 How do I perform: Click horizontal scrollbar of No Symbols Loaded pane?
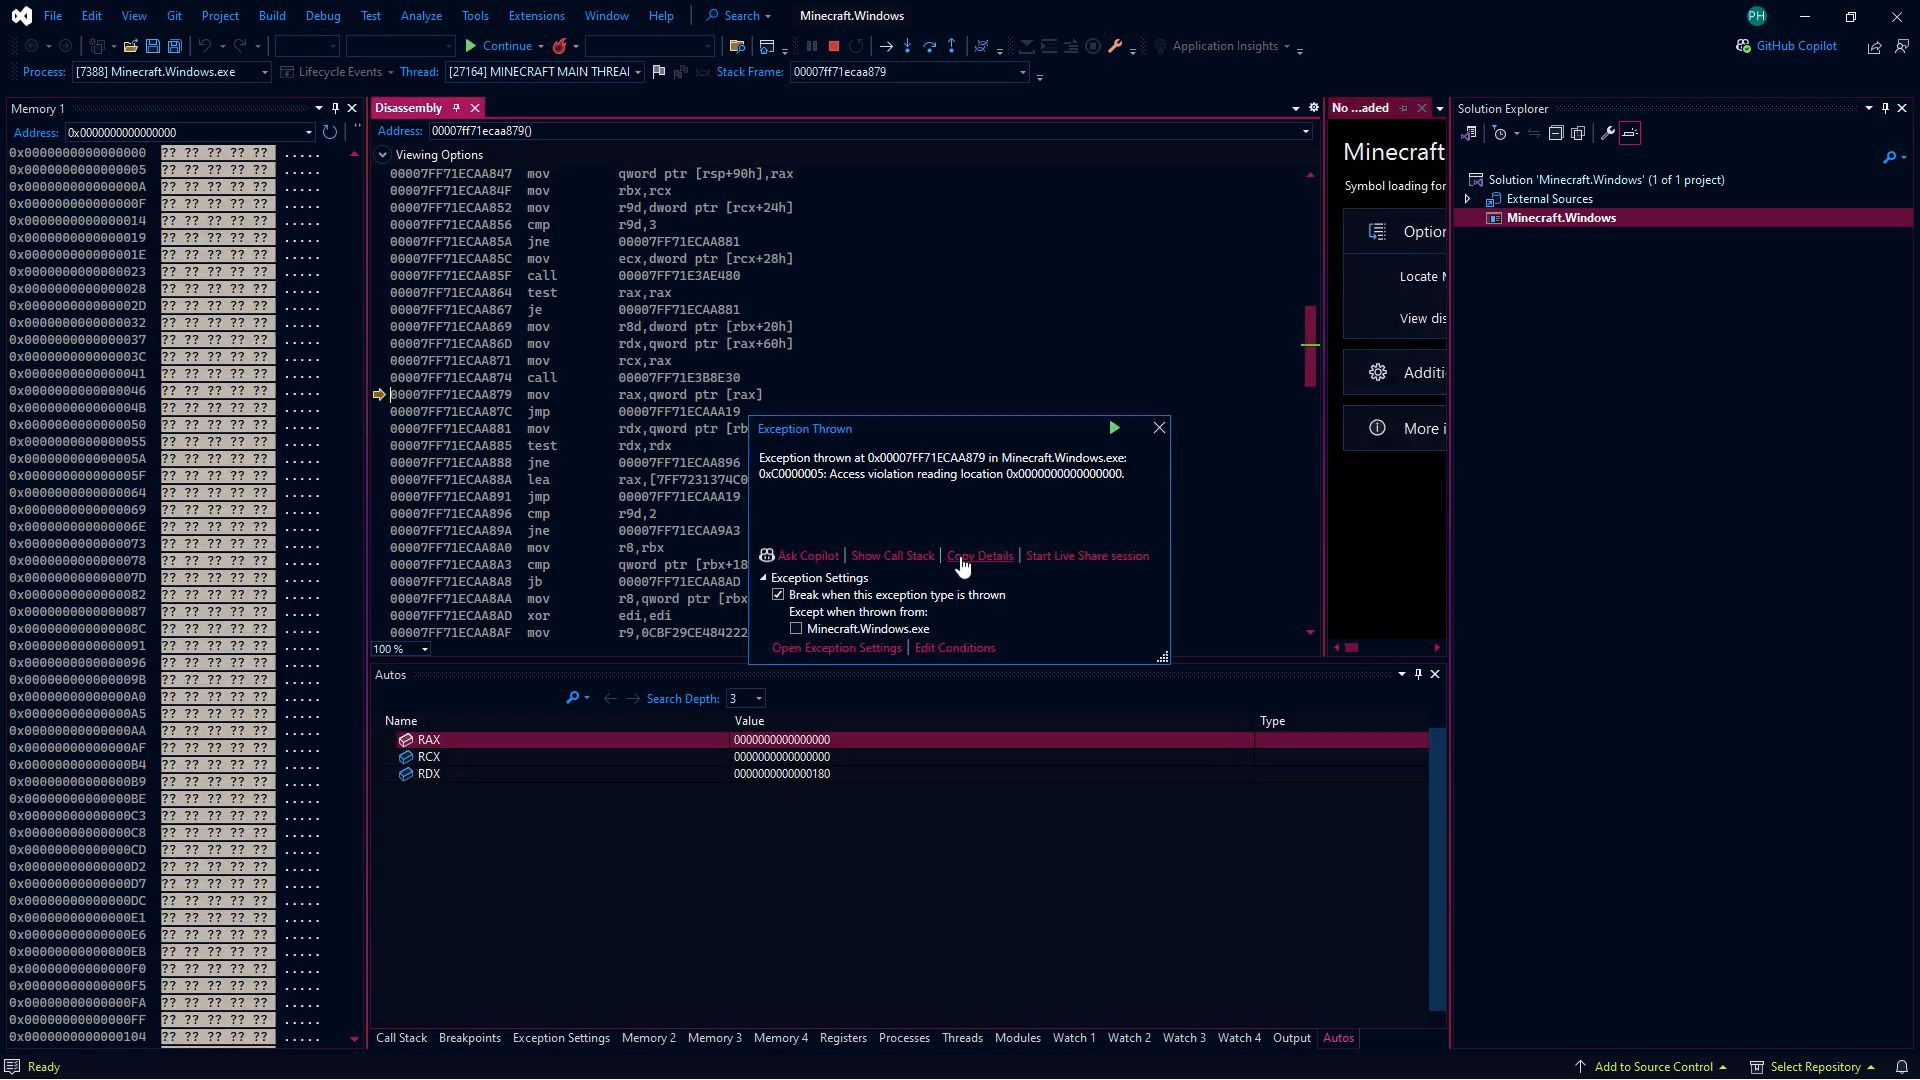tap(1387, 648)
